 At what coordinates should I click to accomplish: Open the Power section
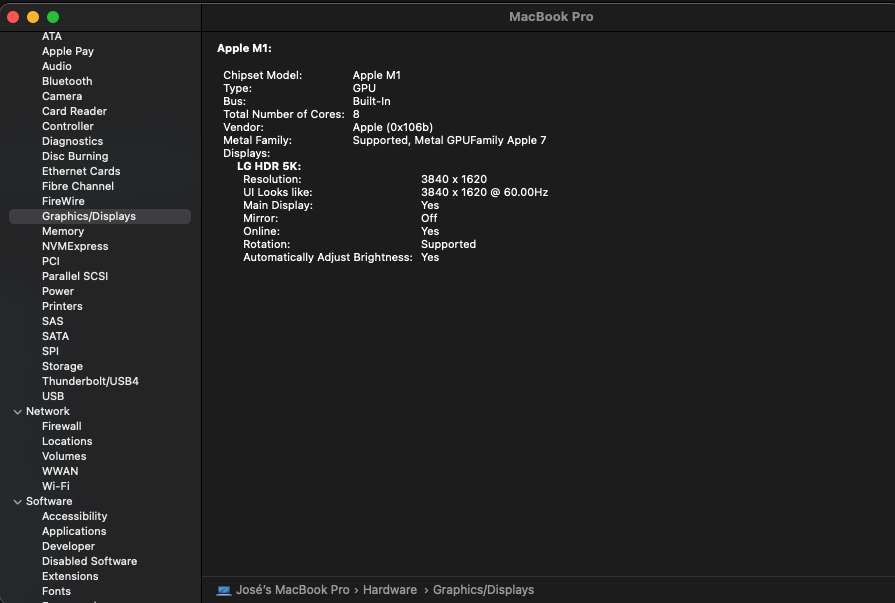[x=58, y=291]
